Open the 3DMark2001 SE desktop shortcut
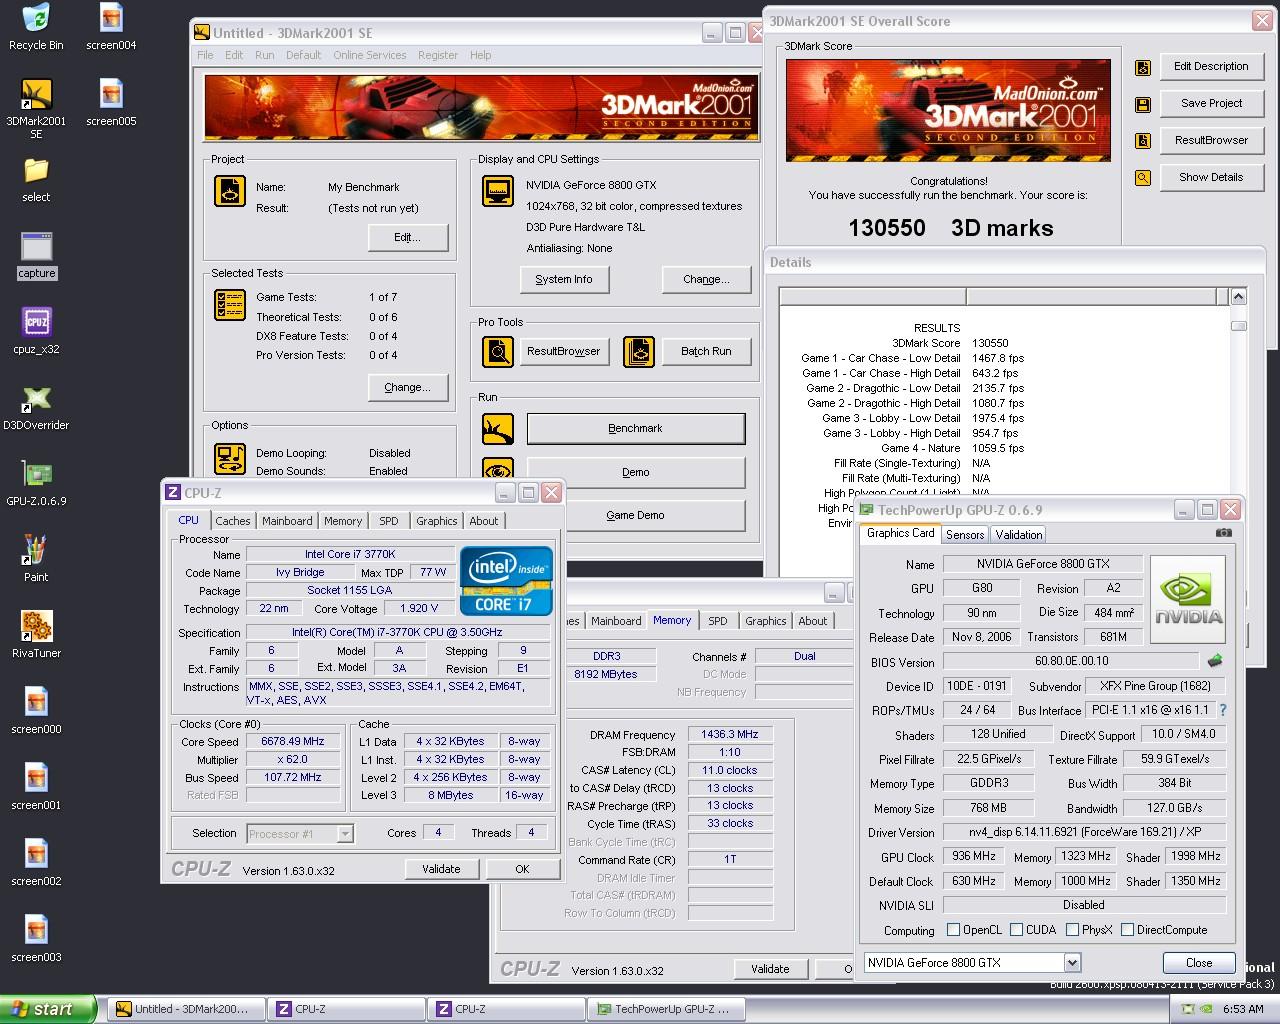Screen dimensions: 1280x1024 click(x=36, y=108)
